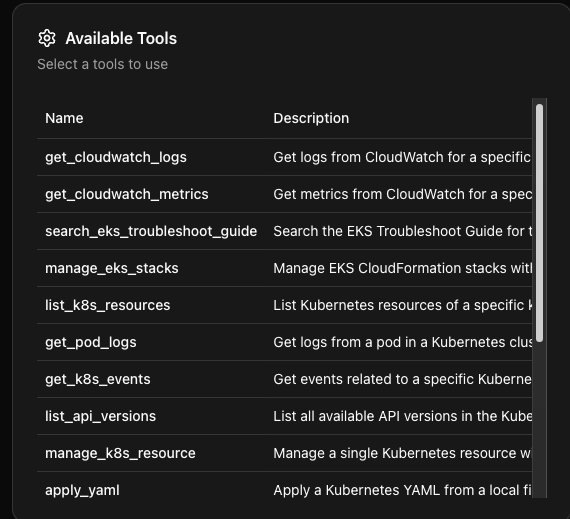The width and height of the screenshot is (570, 519).
Task: Select the list_api_versions tool
Action: [x=101, y=416]
